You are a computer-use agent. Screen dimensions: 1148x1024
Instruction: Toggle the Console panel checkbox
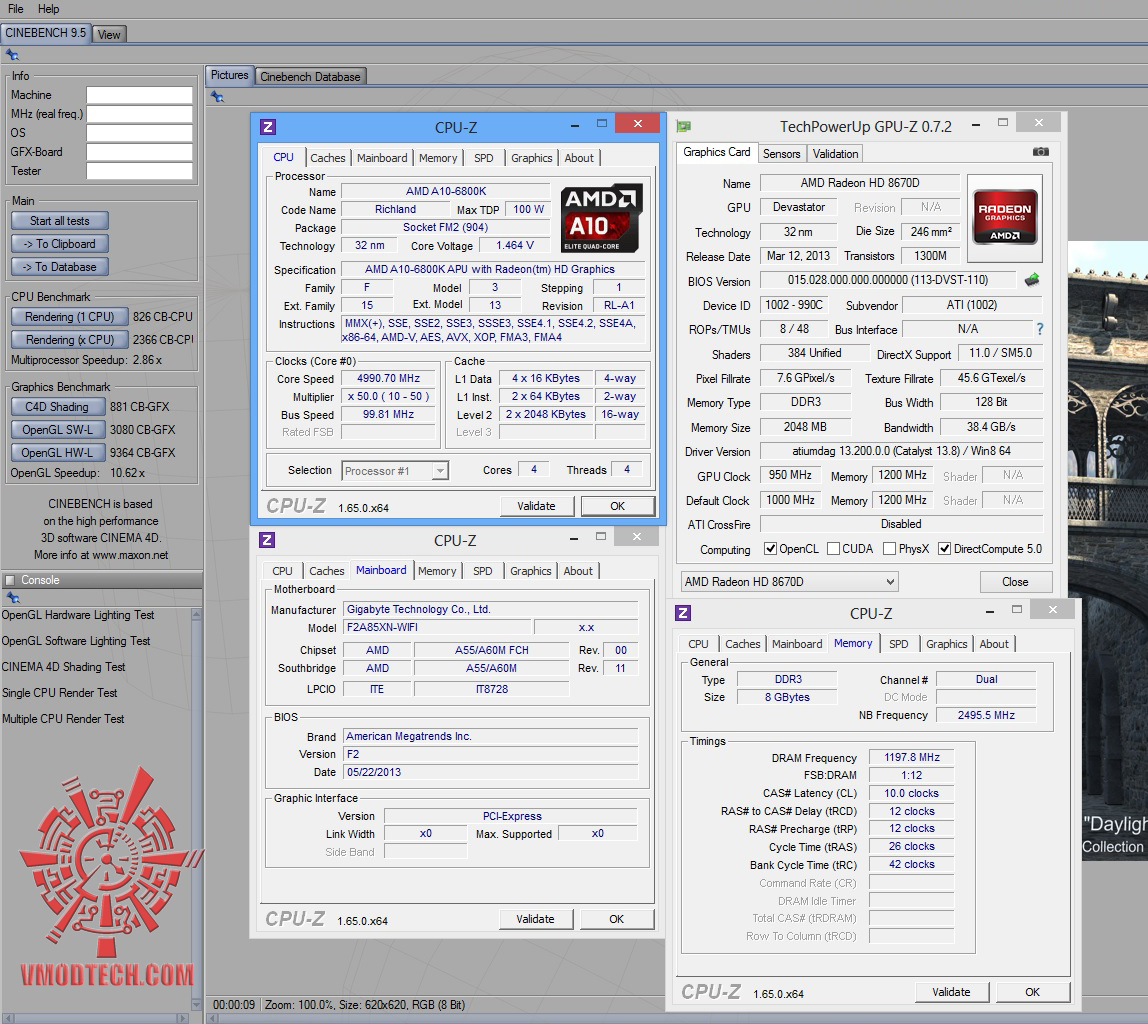[x=10, y=580]
